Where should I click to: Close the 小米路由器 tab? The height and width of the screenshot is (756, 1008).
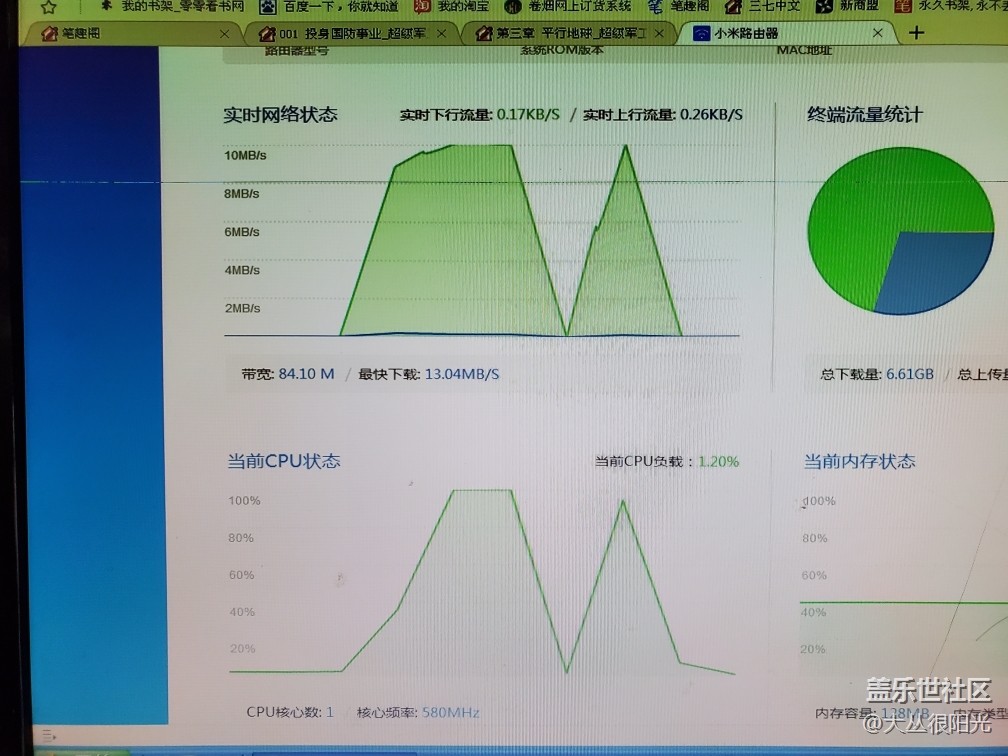pos(878,33)
